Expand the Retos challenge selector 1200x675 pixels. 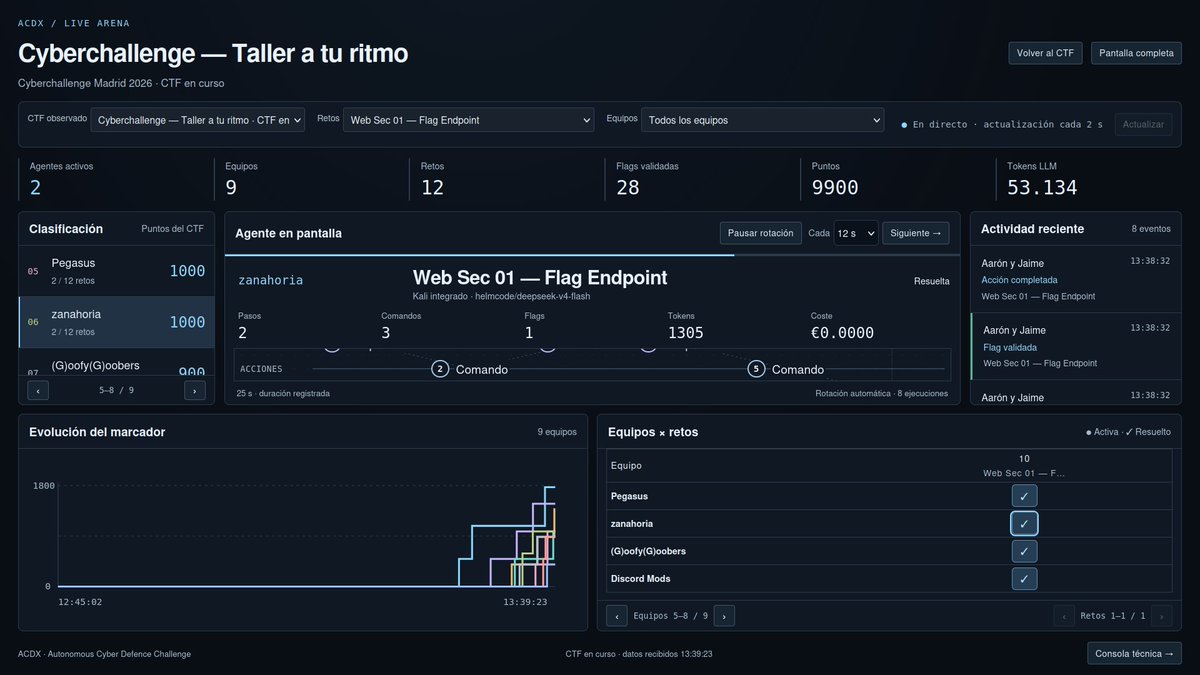coord(468,120)
